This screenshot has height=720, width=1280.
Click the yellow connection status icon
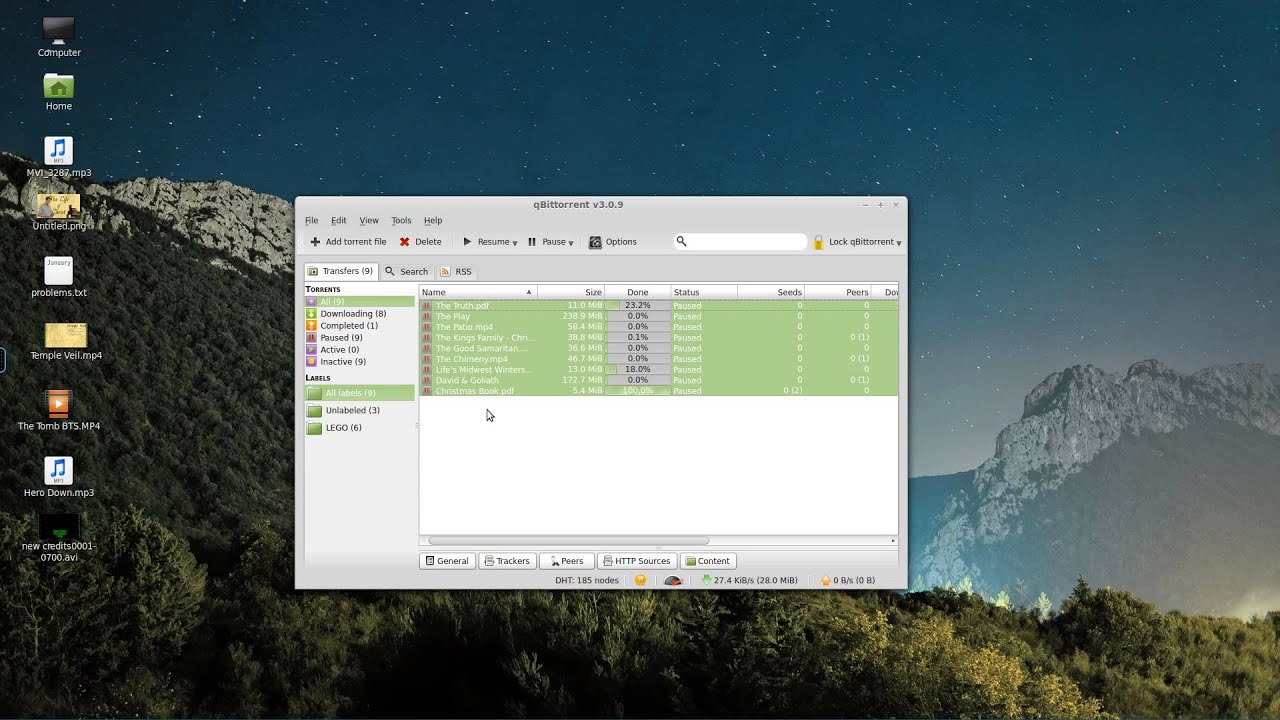(640, 580)
